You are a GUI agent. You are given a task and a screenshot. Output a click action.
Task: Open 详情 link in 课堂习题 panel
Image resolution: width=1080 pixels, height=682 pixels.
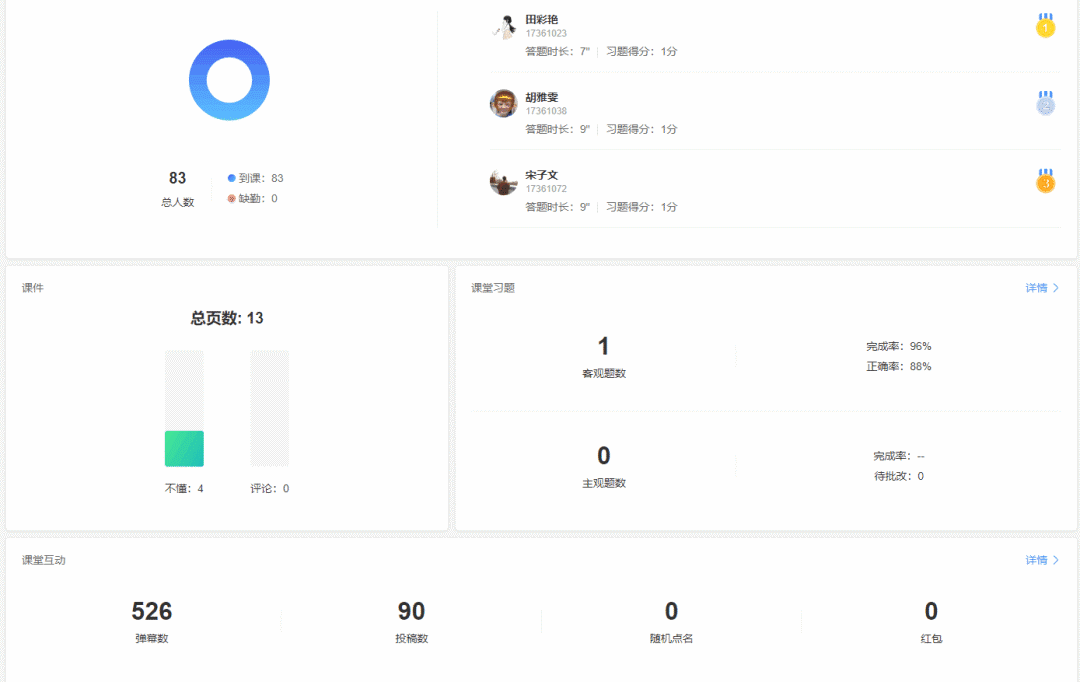click(1036, 288)
